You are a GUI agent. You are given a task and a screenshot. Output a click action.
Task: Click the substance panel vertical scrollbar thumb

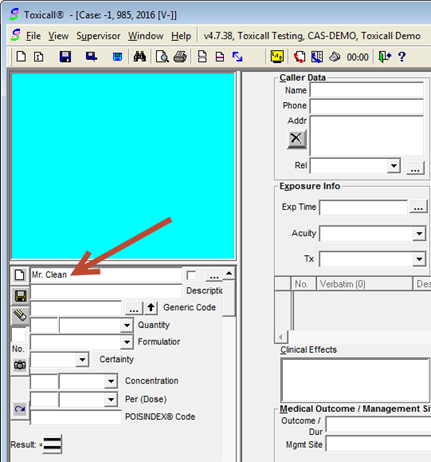tap(229, 297)
